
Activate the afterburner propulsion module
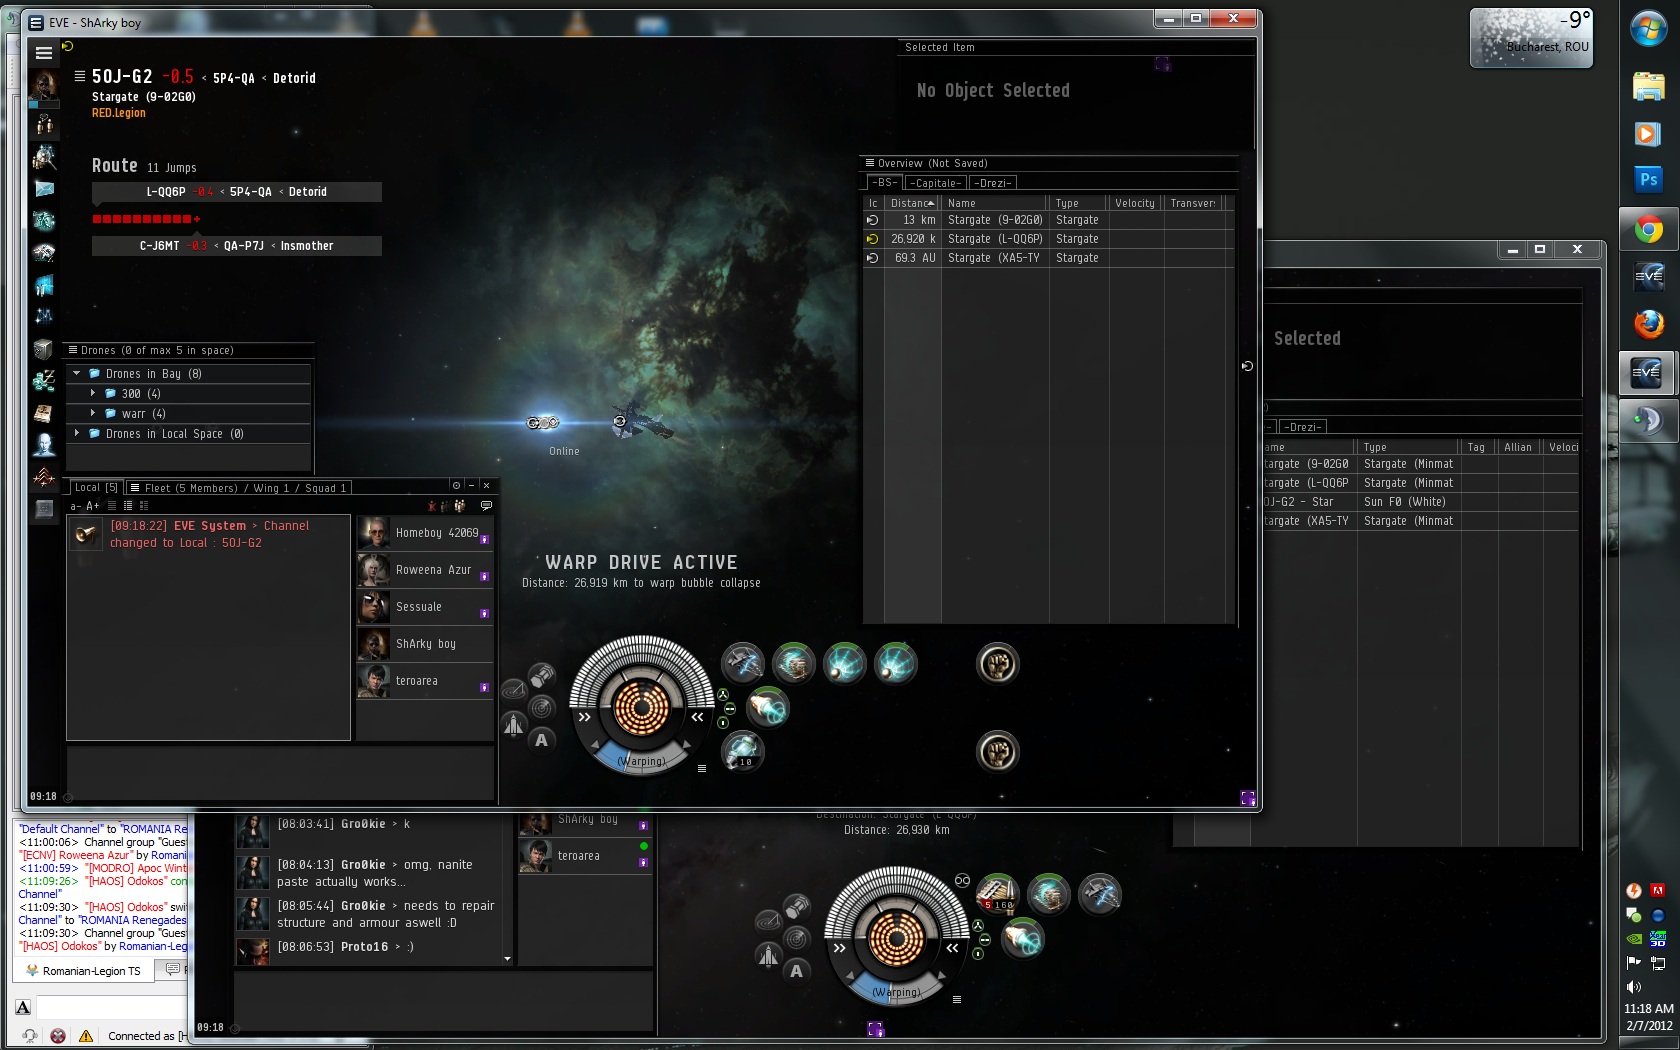pos(768,707)
